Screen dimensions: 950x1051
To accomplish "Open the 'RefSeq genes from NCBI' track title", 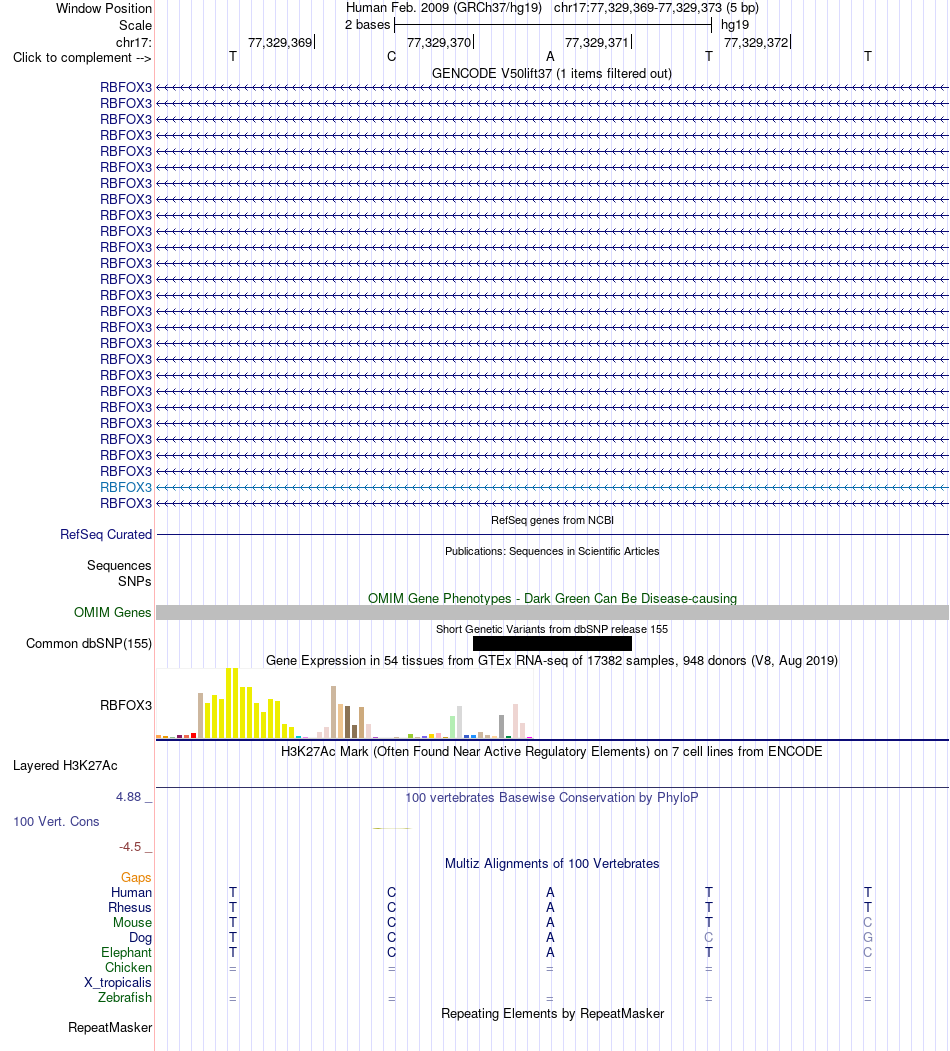I will (552, 520).
